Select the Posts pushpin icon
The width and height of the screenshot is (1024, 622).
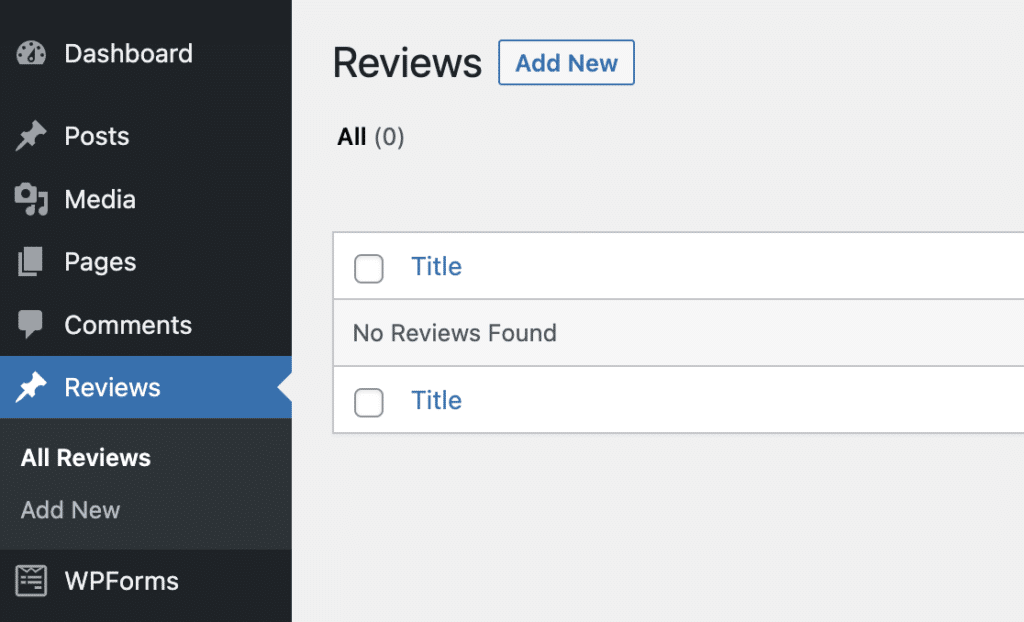click(x=31, y=135)
